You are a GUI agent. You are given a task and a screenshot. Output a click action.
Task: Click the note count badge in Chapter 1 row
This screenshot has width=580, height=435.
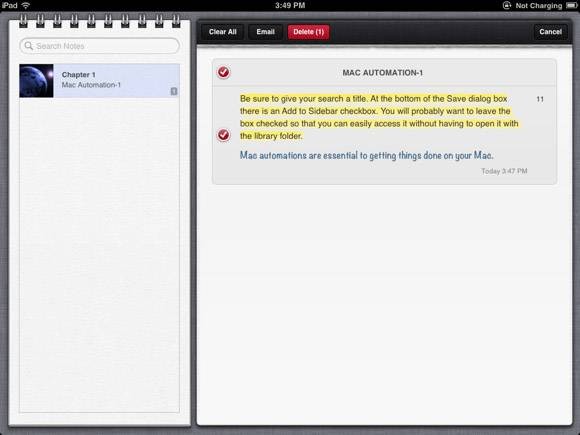pyautogui.click(x=174, y=91)
